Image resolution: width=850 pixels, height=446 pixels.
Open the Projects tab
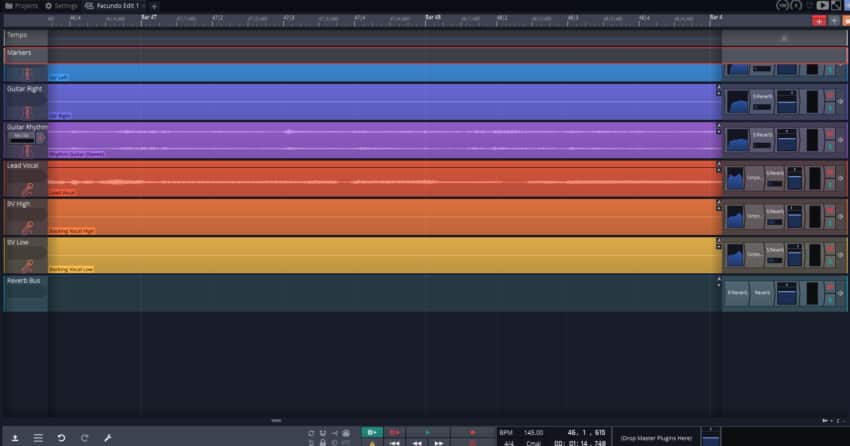point(21,6)
